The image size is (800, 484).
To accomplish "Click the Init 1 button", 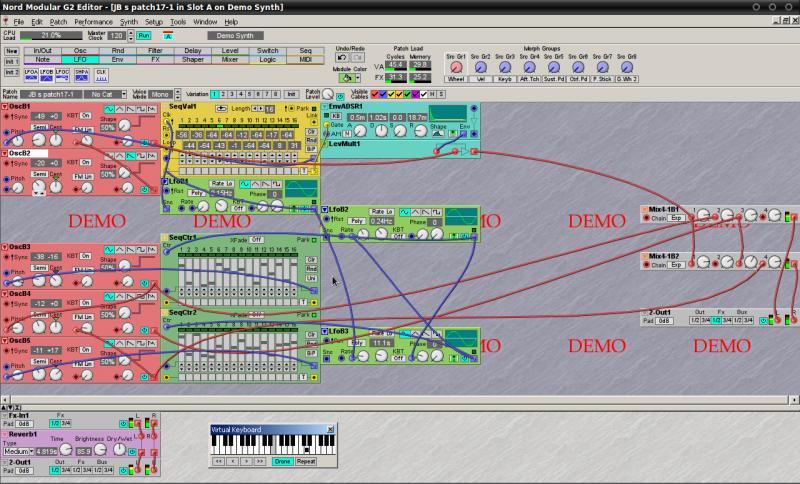I will (11, 62).
